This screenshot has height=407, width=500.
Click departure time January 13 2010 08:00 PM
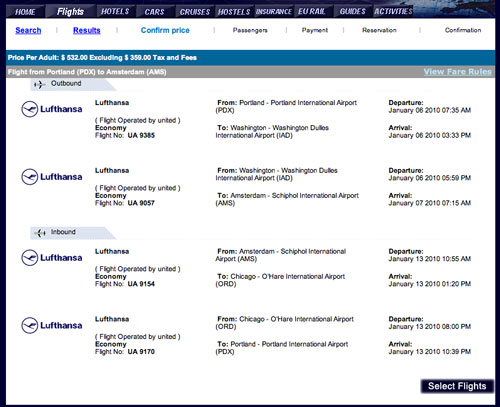coord(430,327)
